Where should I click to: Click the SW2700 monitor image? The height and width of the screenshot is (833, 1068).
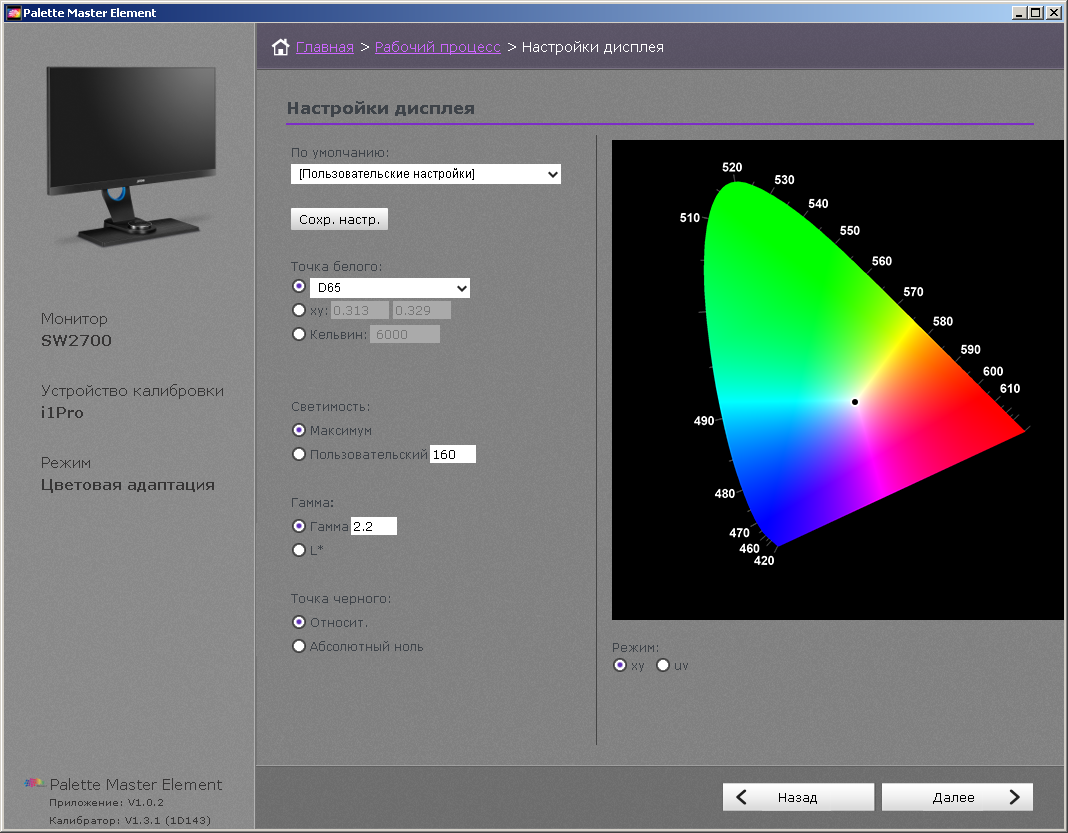coord(131,152)
